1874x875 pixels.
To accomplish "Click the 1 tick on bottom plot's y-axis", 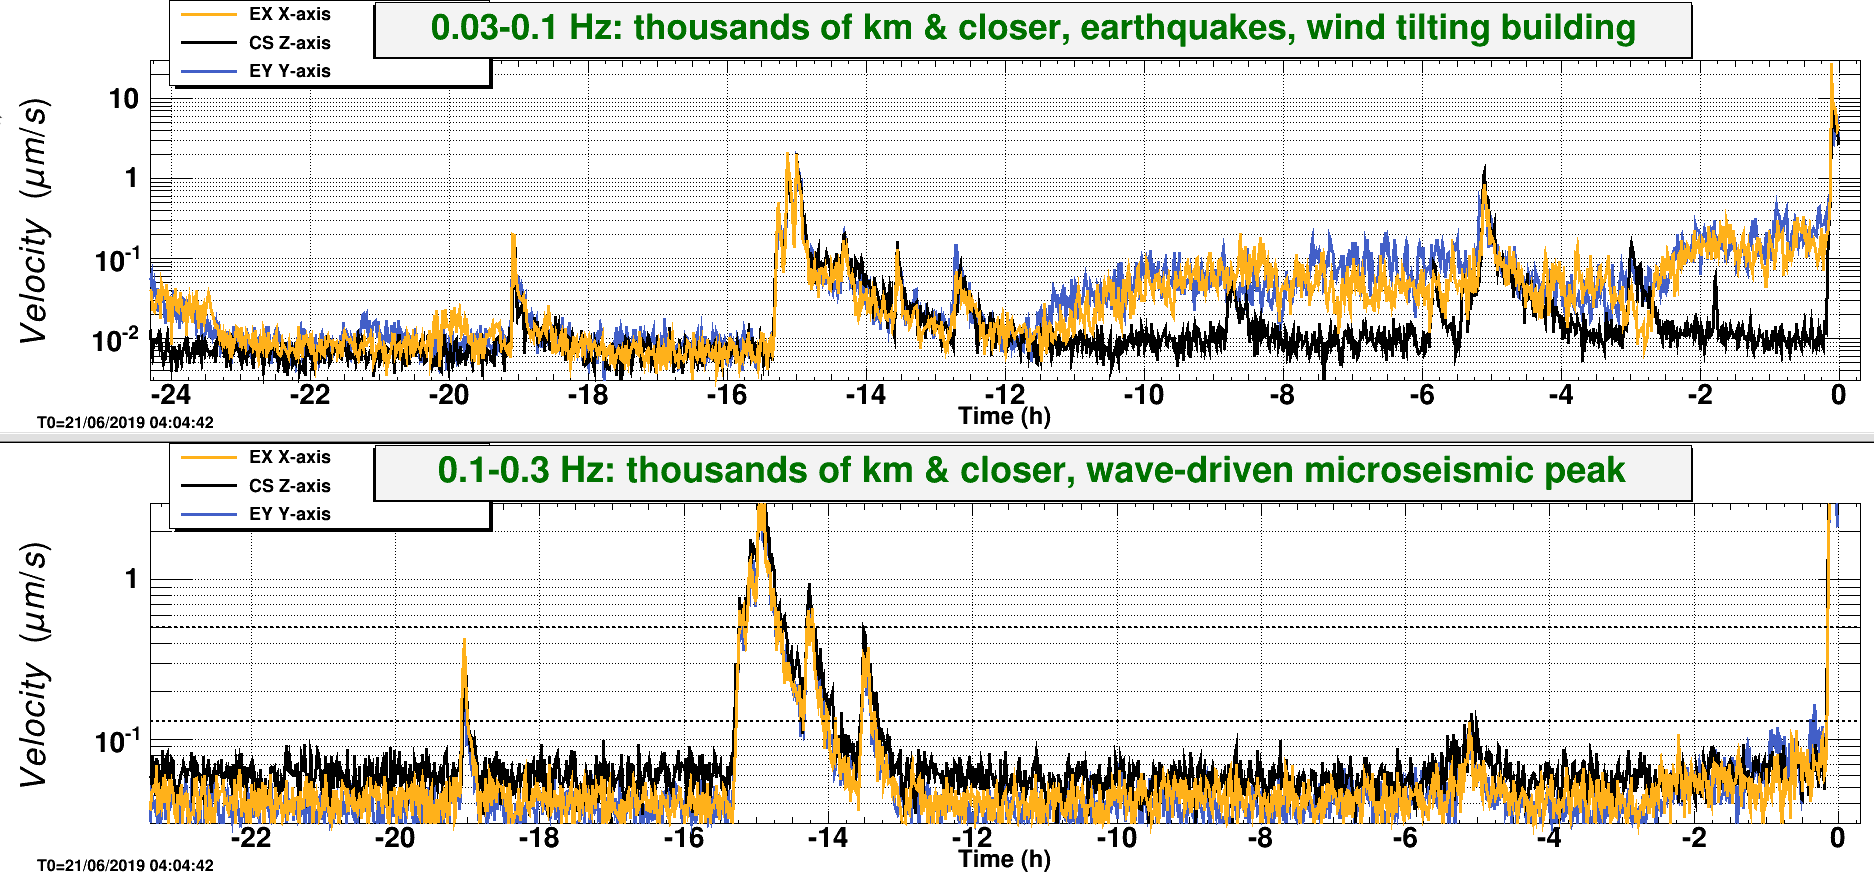I will coord(132,579).
